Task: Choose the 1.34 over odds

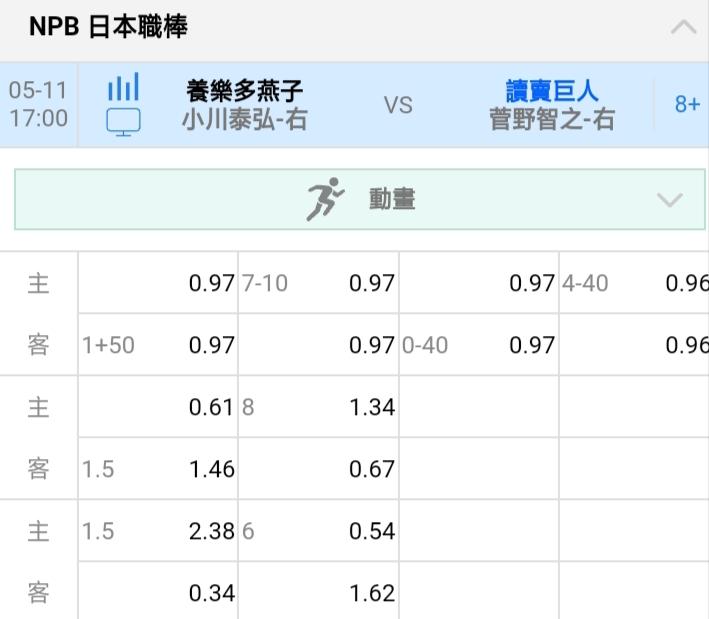Action: (371, 407)
